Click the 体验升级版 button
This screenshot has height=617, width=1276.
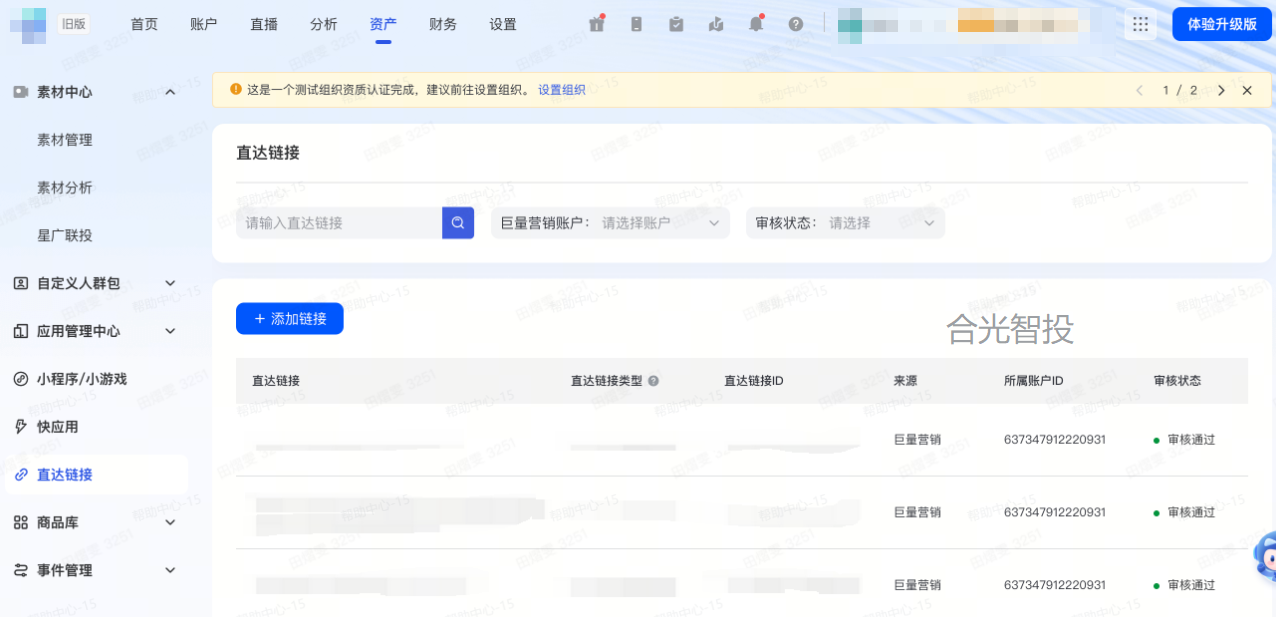pos(1222,24)
